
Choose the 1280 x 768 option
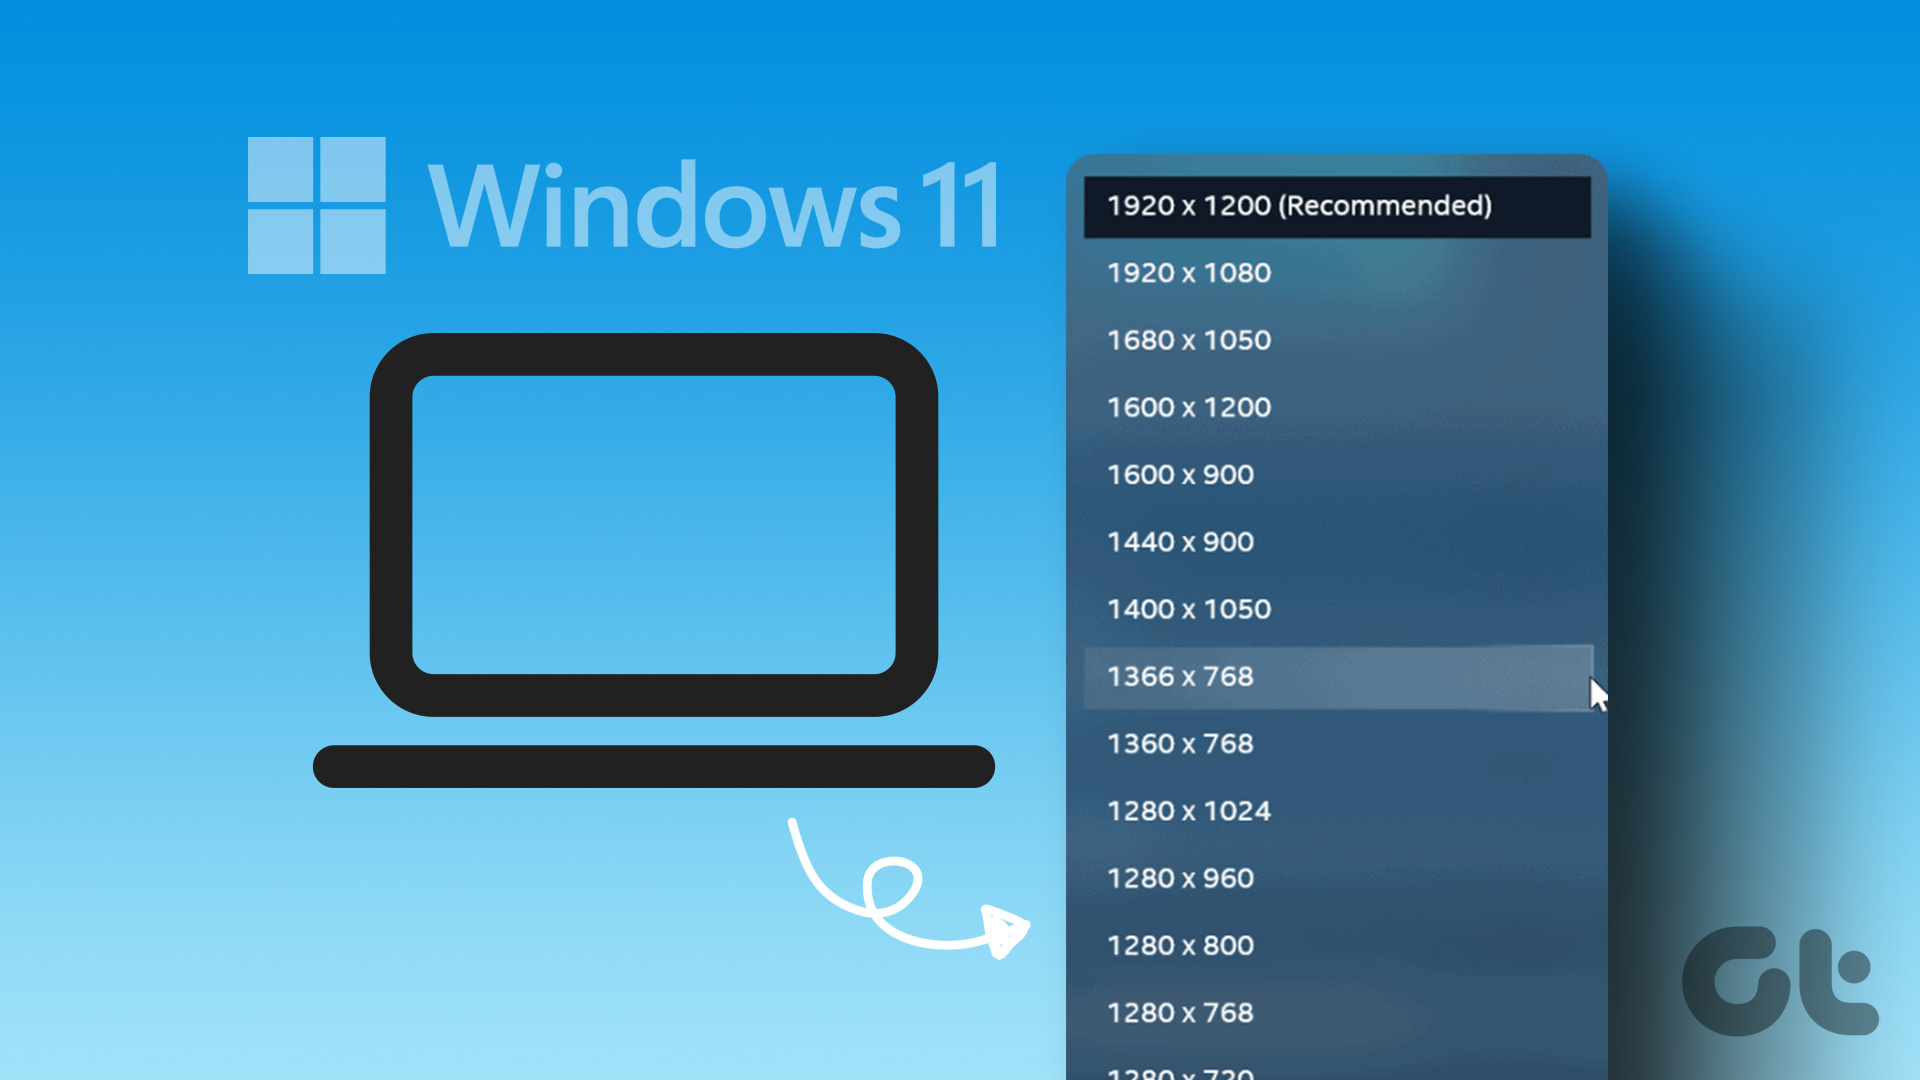tap(1337, 1013)
